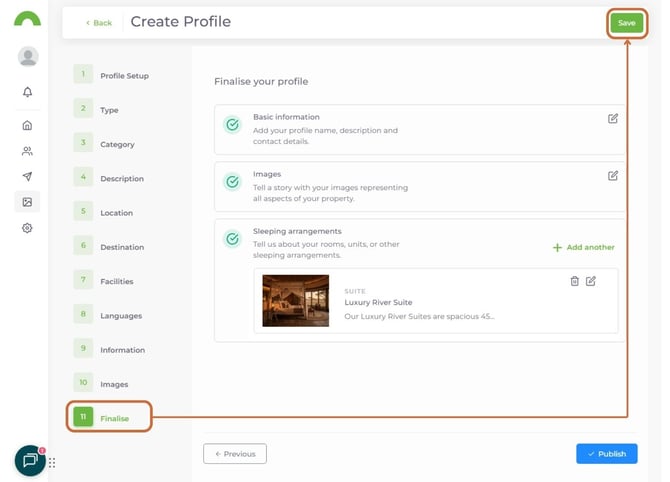
Task: Select the Facilities step
Action: (116, 282)
